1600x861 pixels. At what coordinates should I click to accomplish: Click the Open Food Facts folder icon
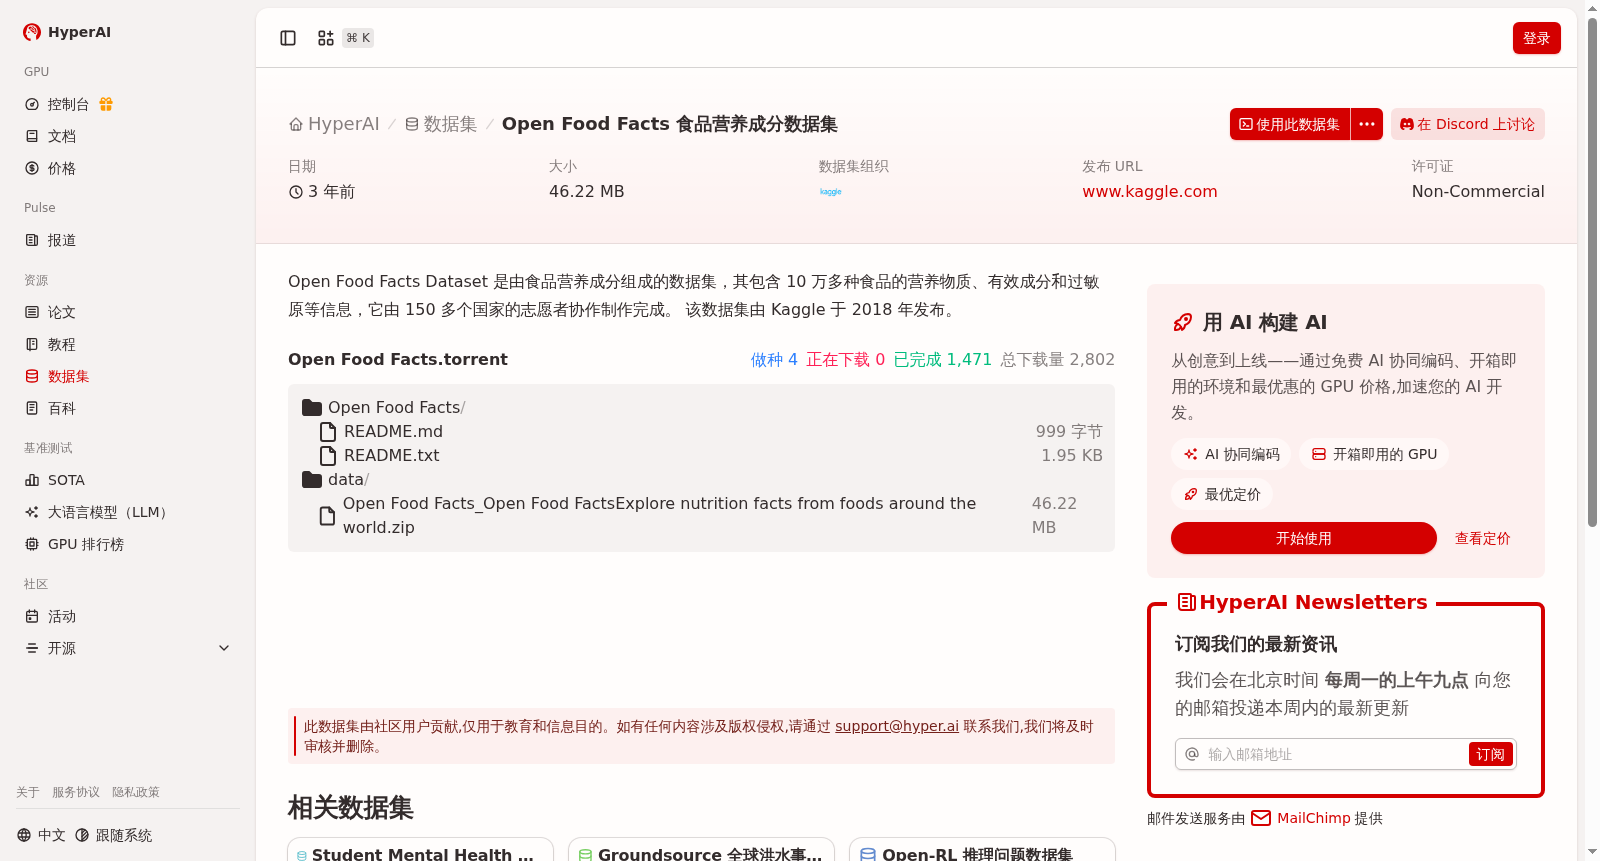point(312,408)
